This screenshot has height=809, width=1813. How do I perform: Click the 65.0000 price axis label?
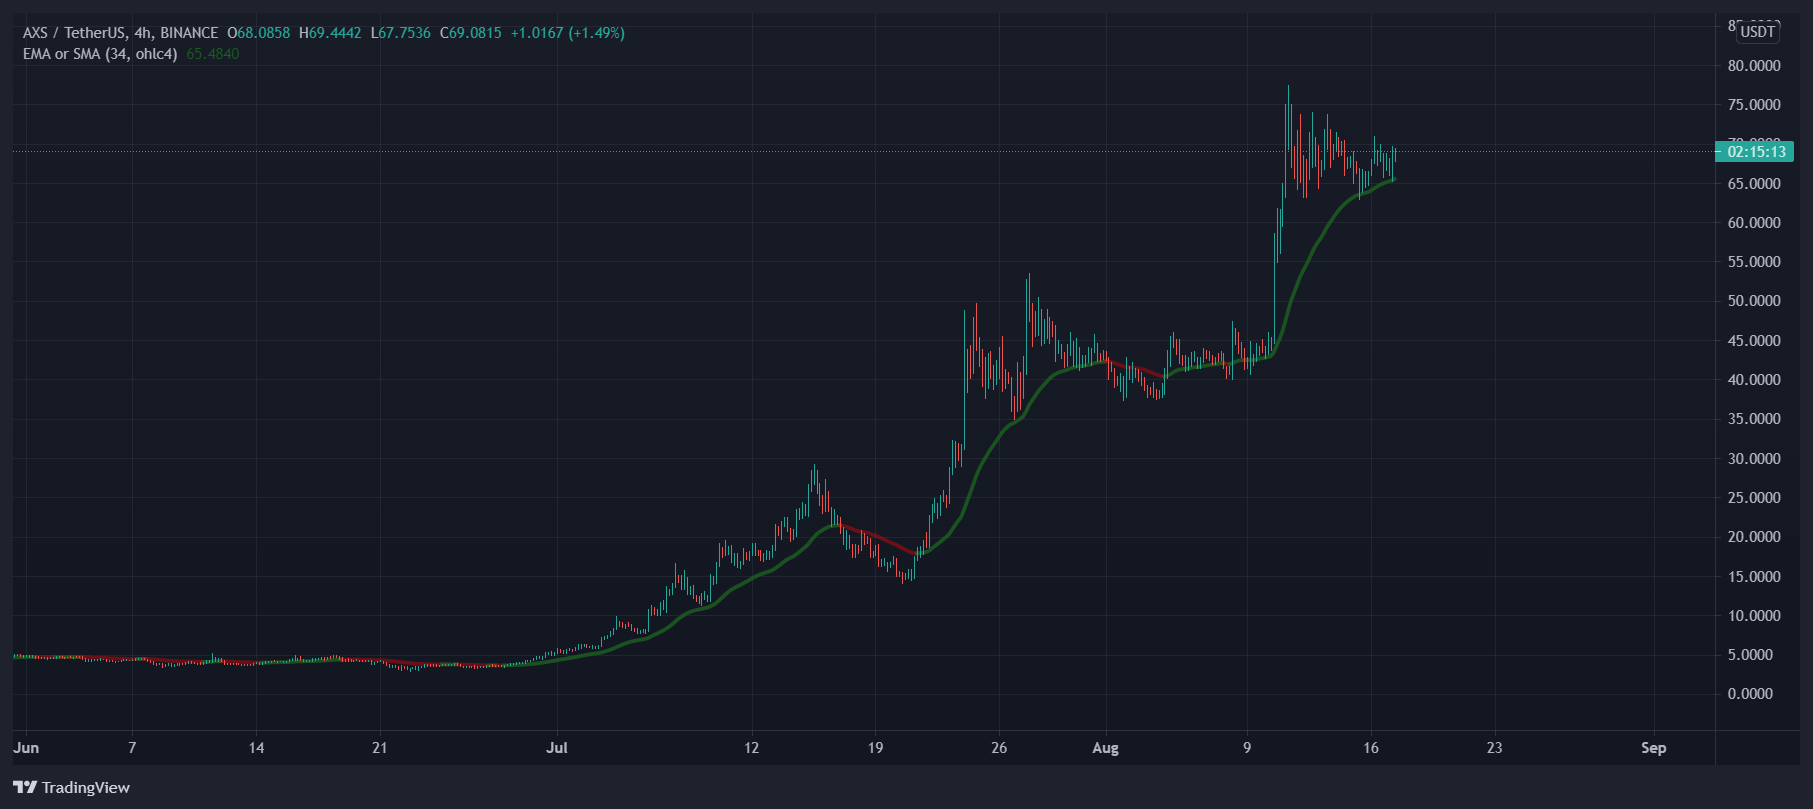1754,184
